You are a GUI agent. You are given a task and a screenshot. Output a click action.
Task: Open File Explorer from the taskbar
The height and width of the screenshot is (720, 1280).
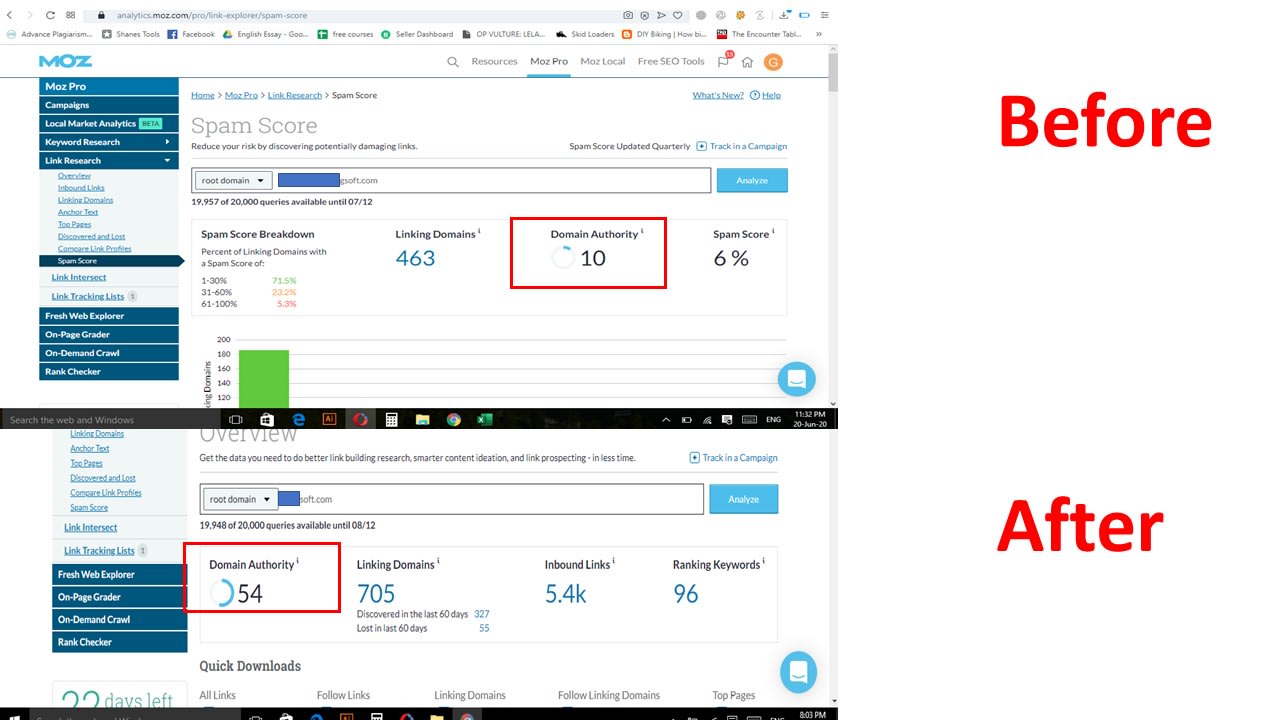point(422,420)
